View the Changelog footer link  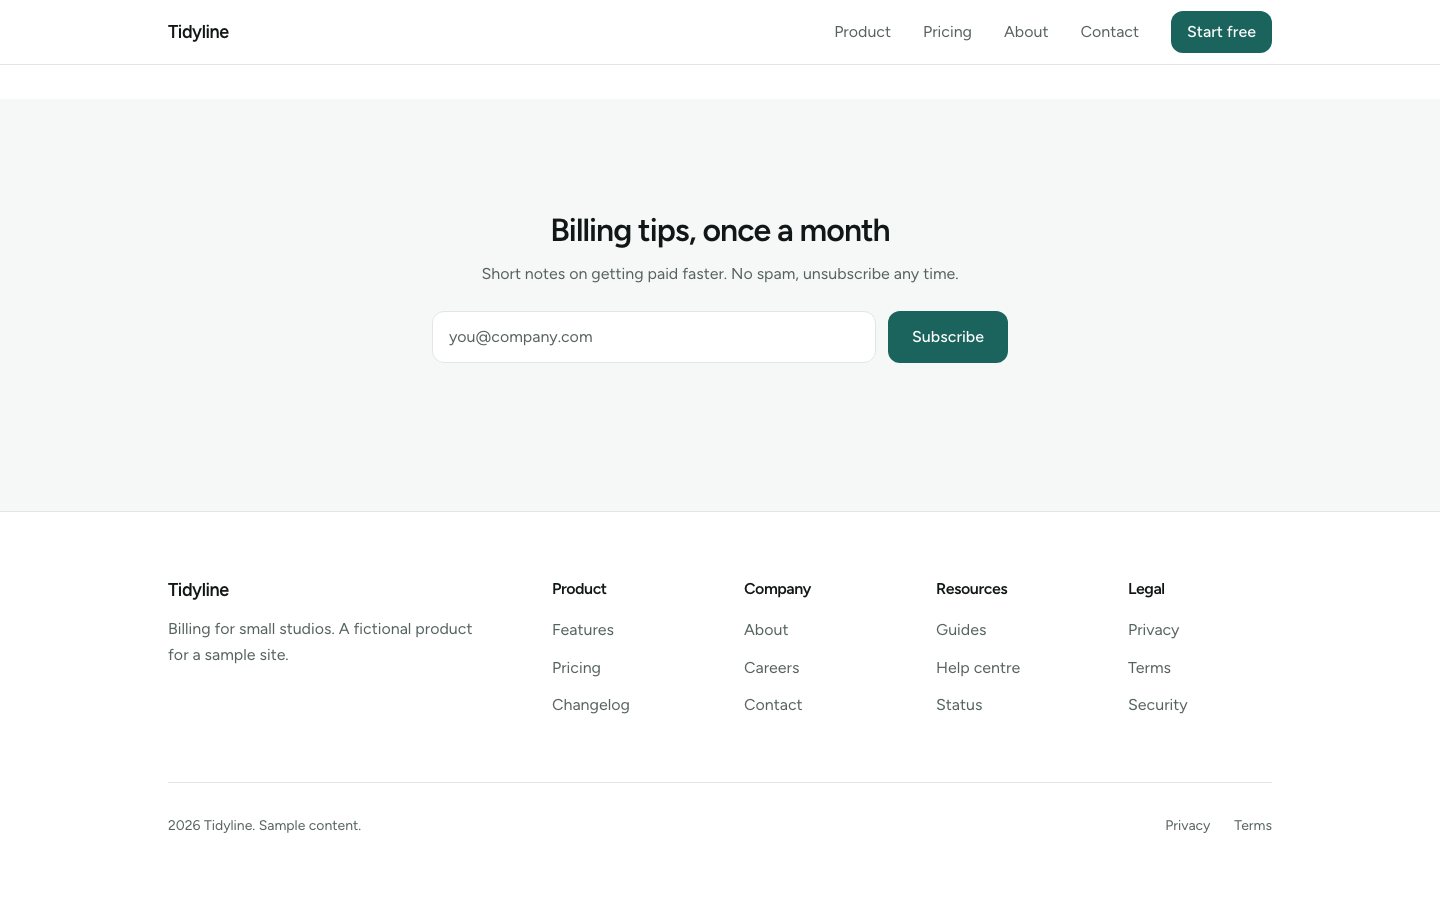coord(591,705)
